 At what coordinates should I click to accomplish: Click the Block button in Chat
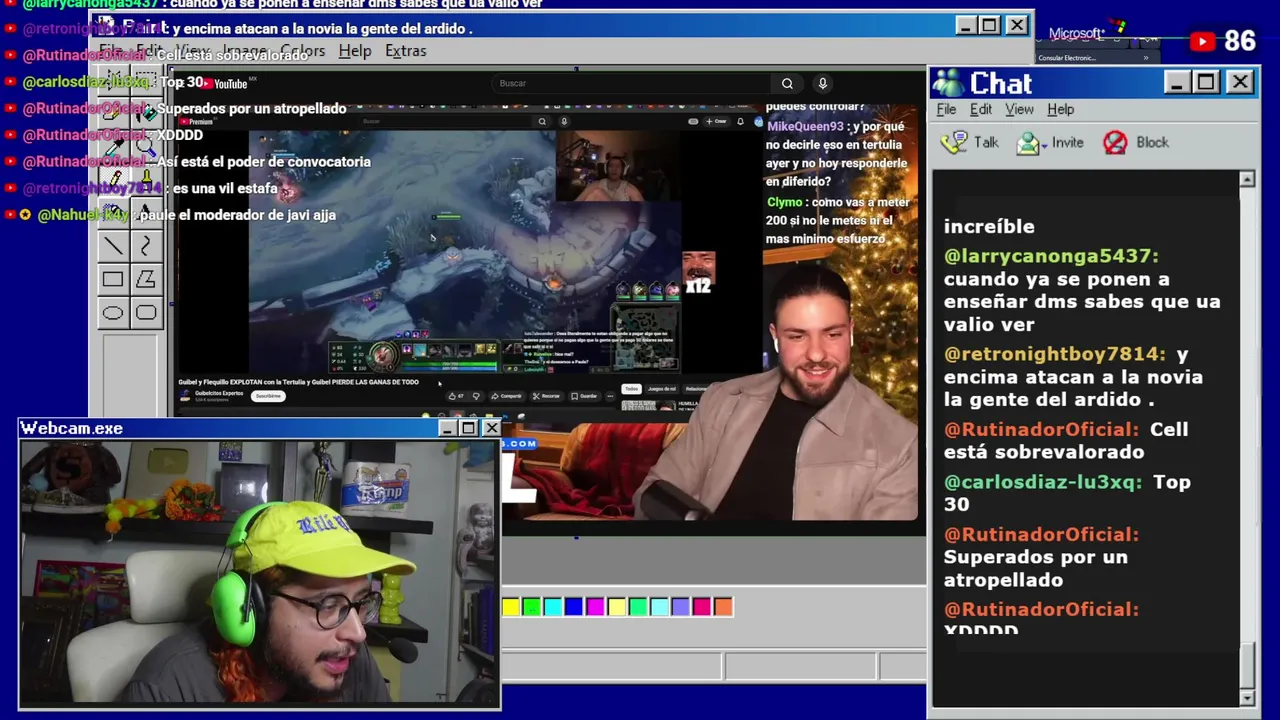(x=1136, y=142)
